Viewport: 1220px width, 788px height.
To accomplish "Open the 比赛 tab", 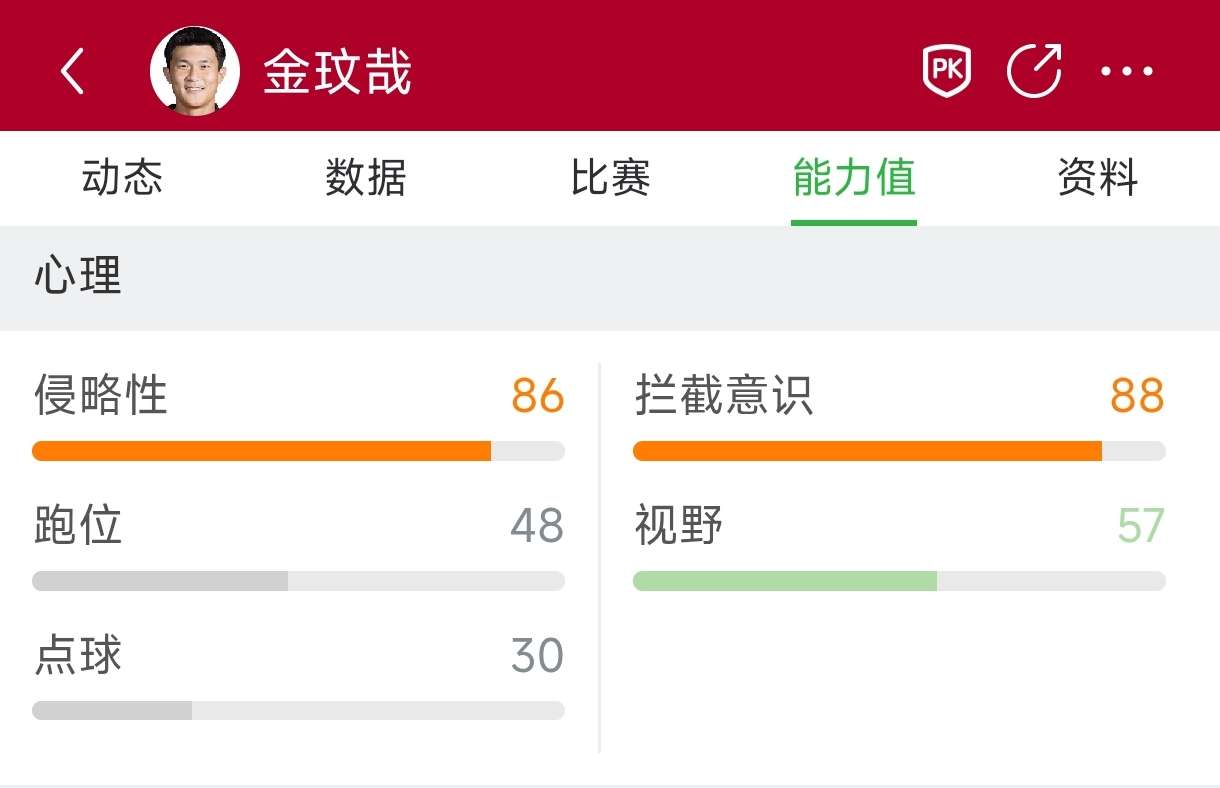I will [x=610, y=179].
